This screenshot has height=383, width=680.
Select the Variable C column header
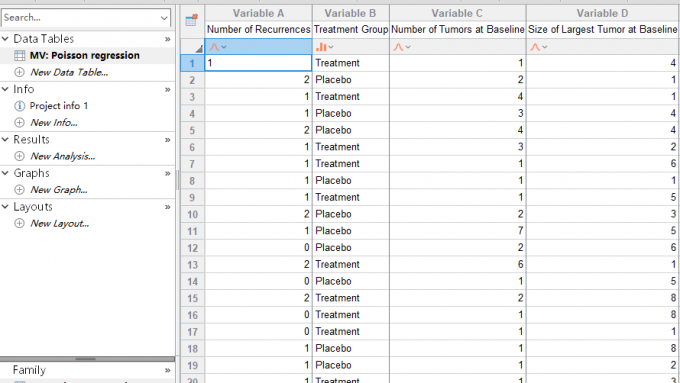[x=458, y=13]
